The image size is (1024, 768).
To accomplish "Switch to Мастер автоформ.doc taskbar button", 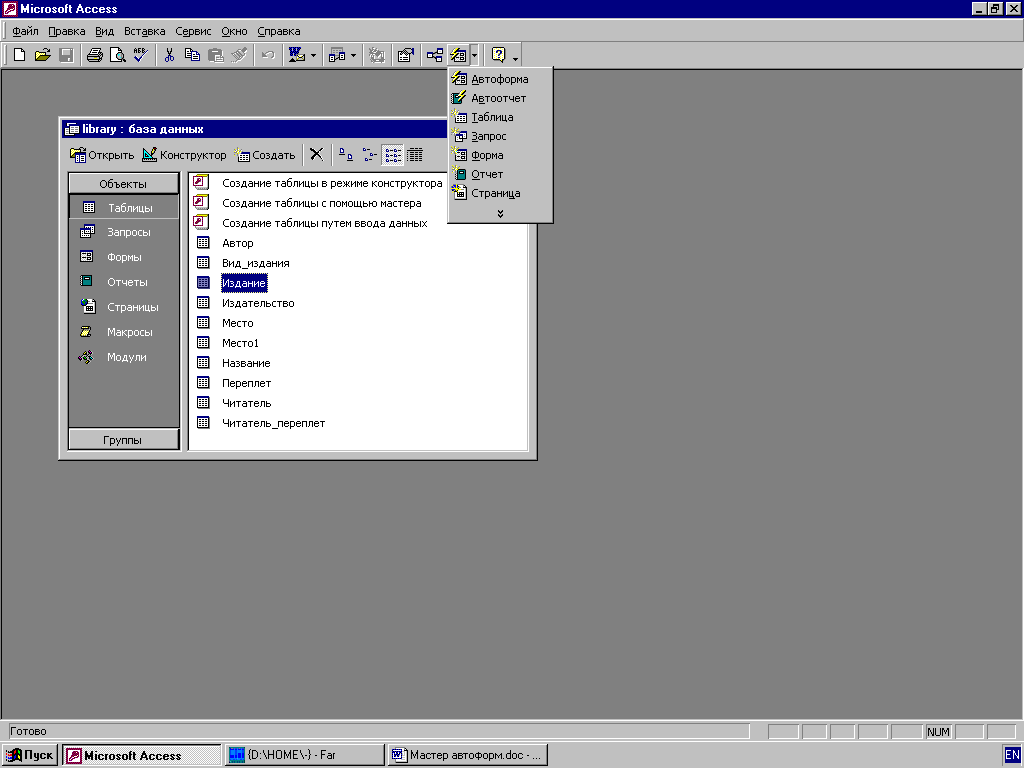I will click(x=467, y=755).
